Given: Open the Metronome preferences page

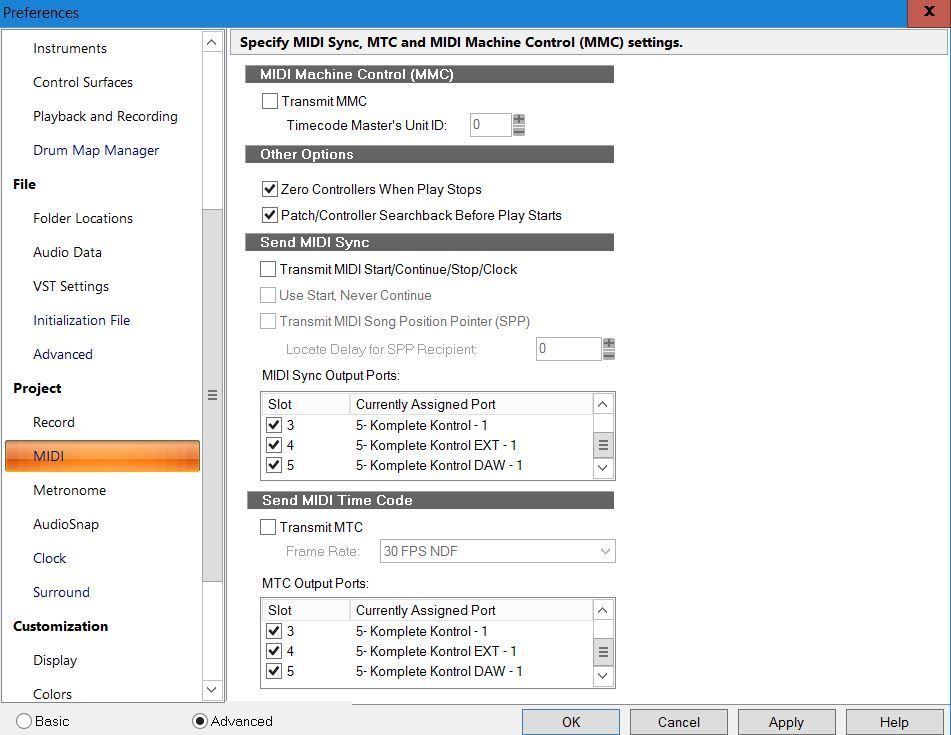Looking at the screenshot, I should point(69,490).
